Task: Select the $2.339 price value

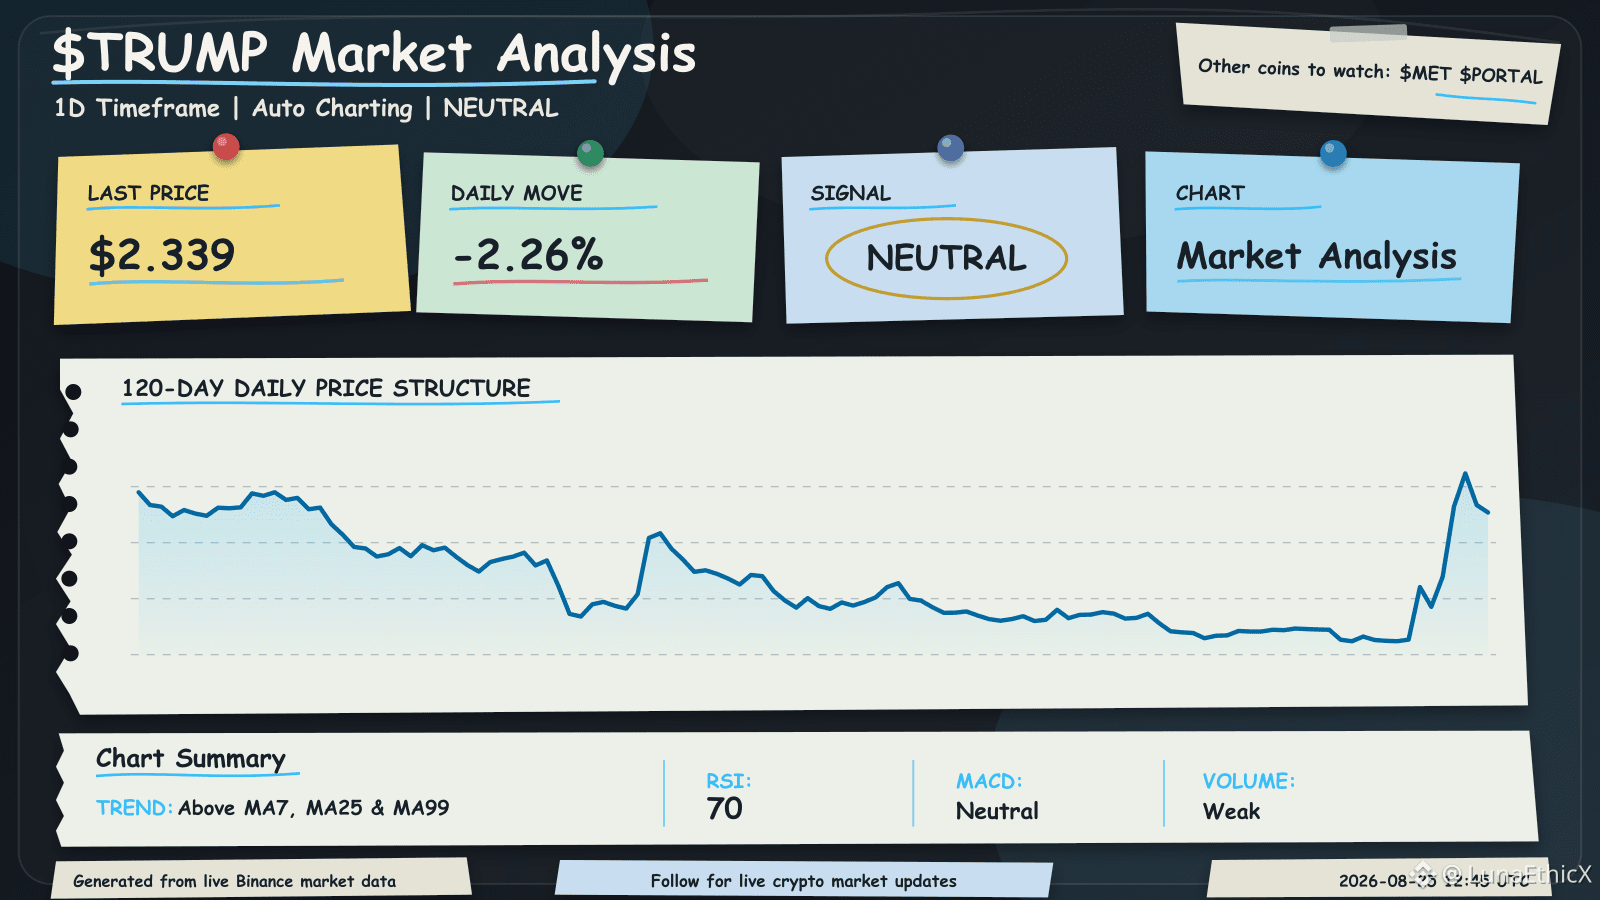Action: click(x=162, y=255)
